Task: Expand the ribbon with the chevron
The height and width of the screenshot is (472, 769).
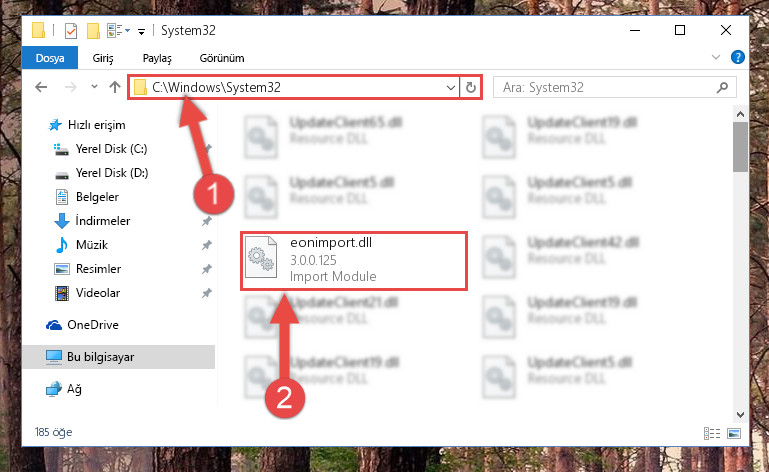Action: click(x=716, y=57)
